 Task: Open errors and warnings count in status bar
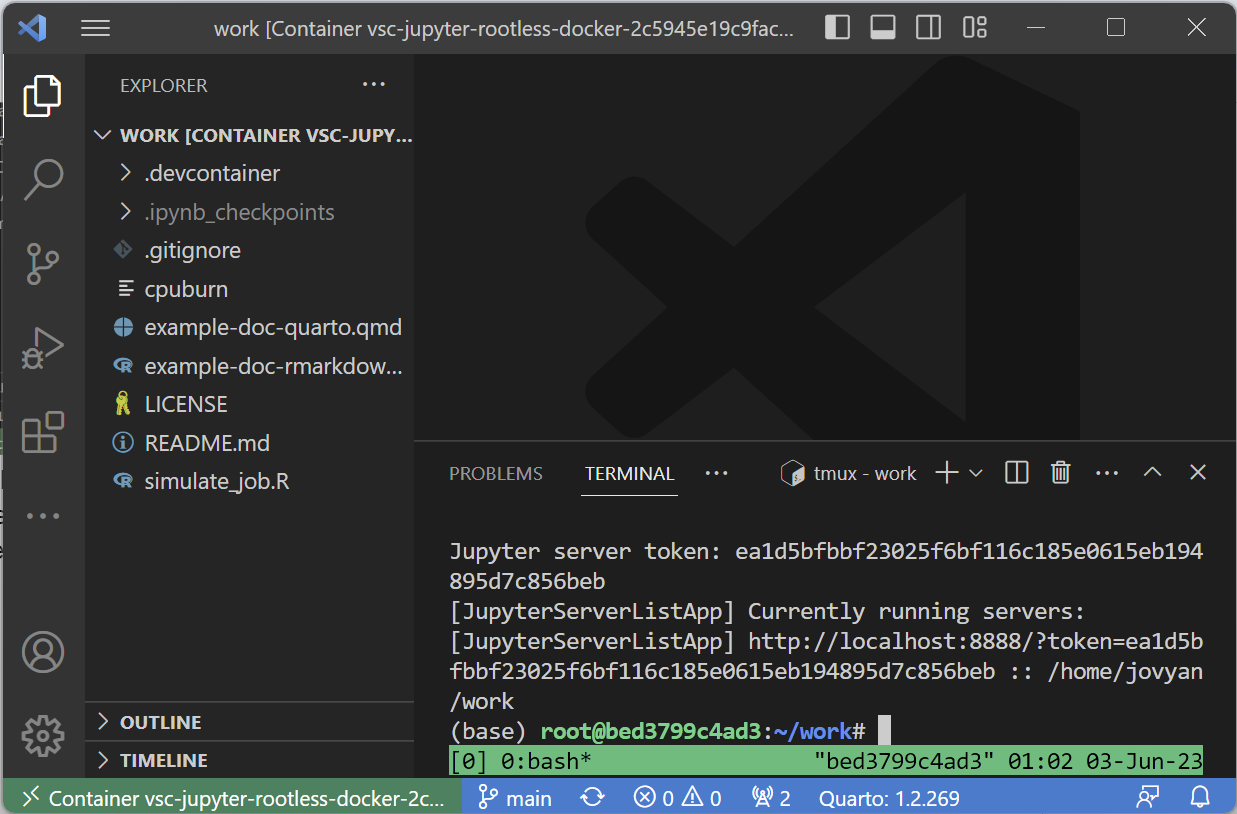(678, 797)
